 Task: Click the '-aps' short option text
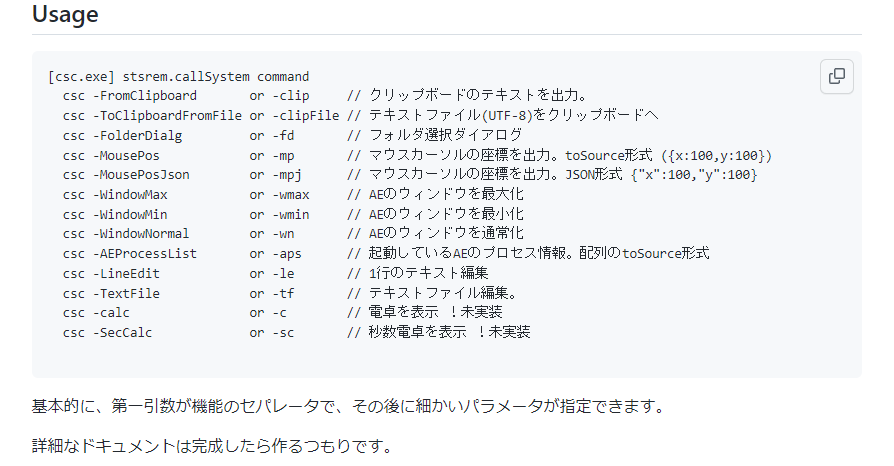[287, 254]
